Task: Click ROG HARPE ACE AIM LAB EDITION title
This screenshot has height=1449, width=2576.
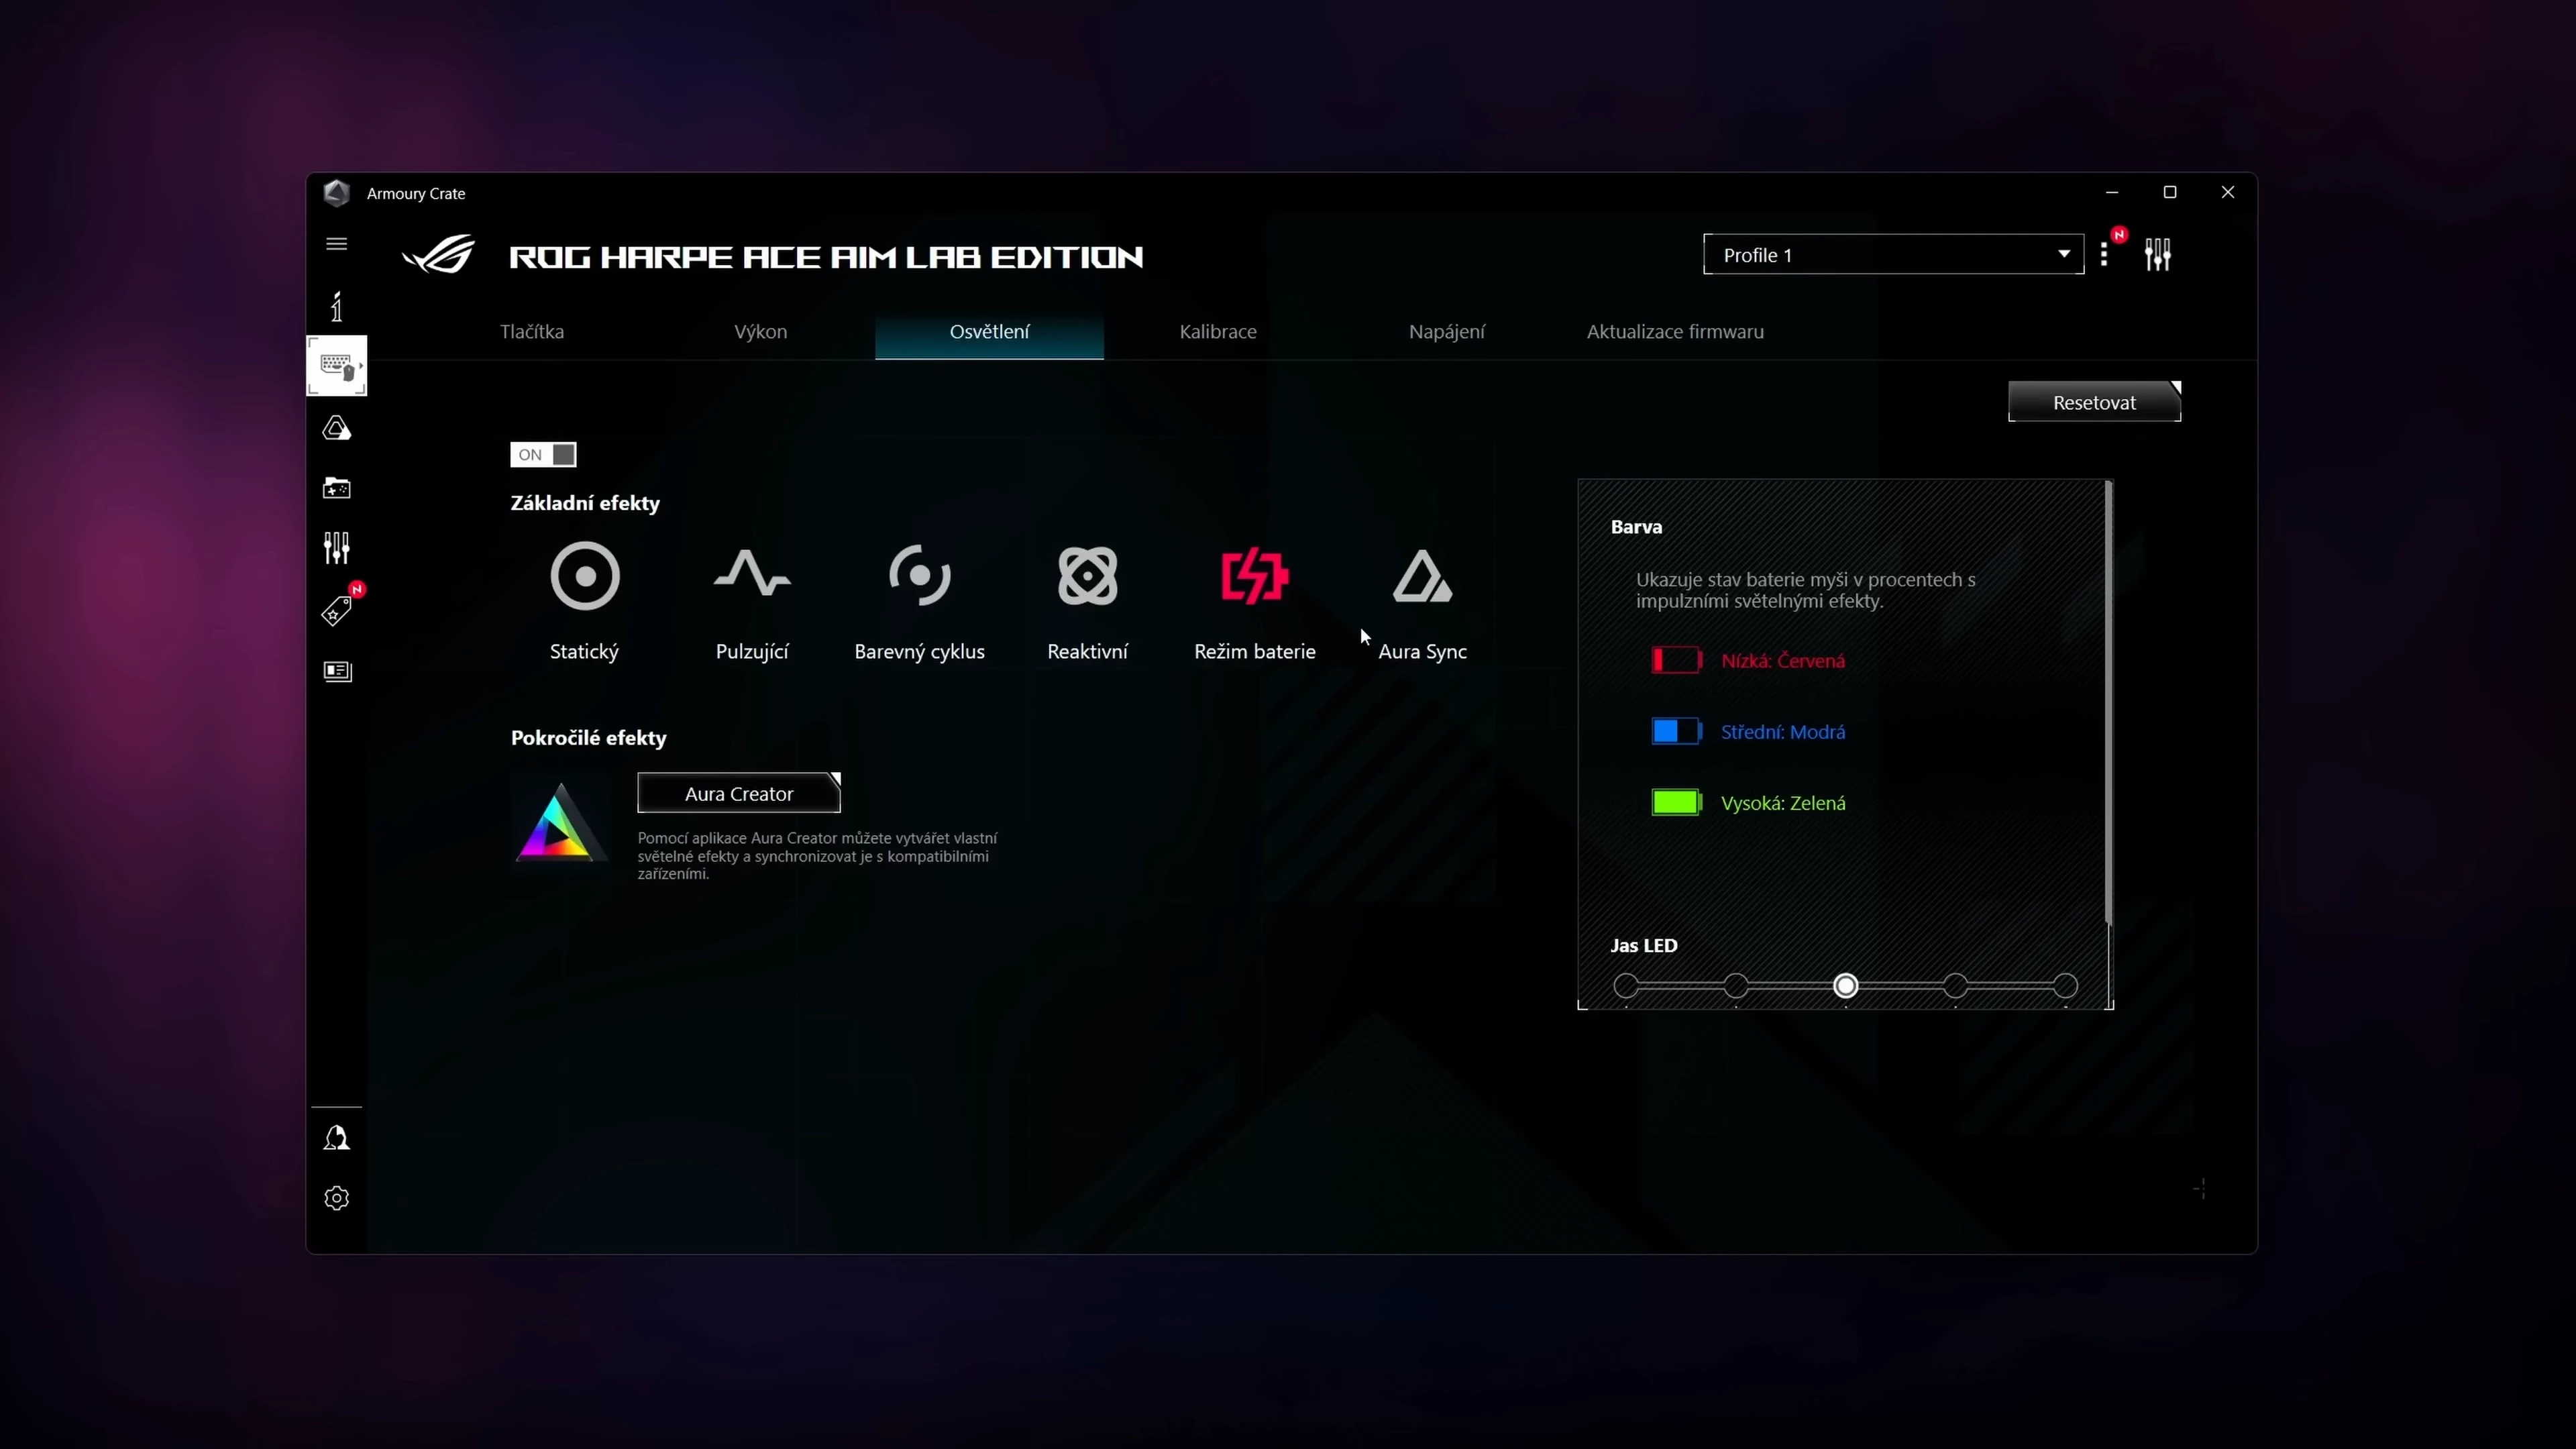Action: click(x=826, y=257)
